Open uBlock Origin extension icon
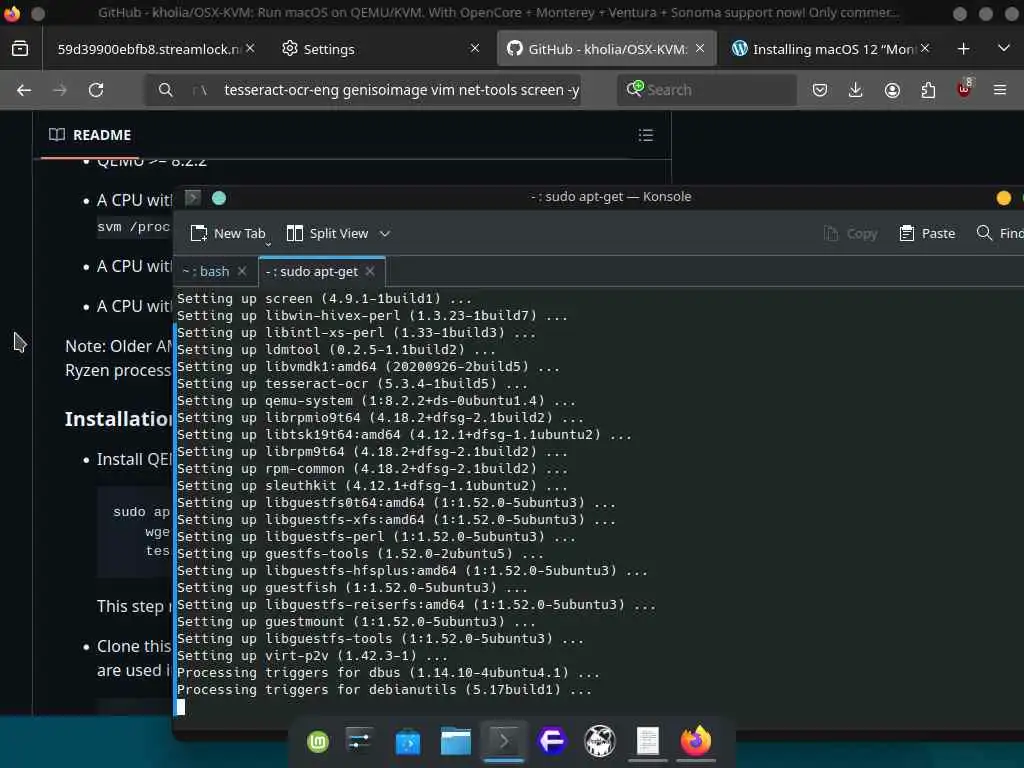 [x=964, y=89]
